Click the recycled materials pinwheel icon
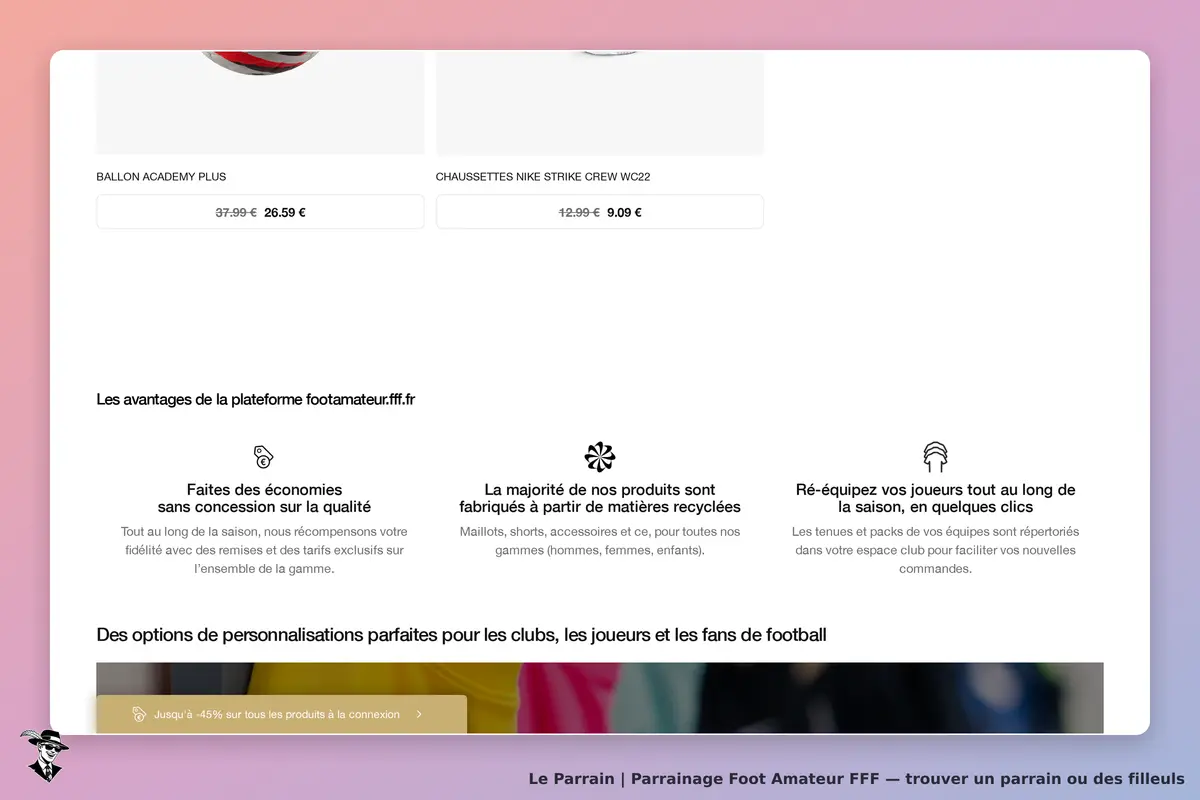Image resolution: width=1200 pixels, height=800 pixels. click(600, 457)
